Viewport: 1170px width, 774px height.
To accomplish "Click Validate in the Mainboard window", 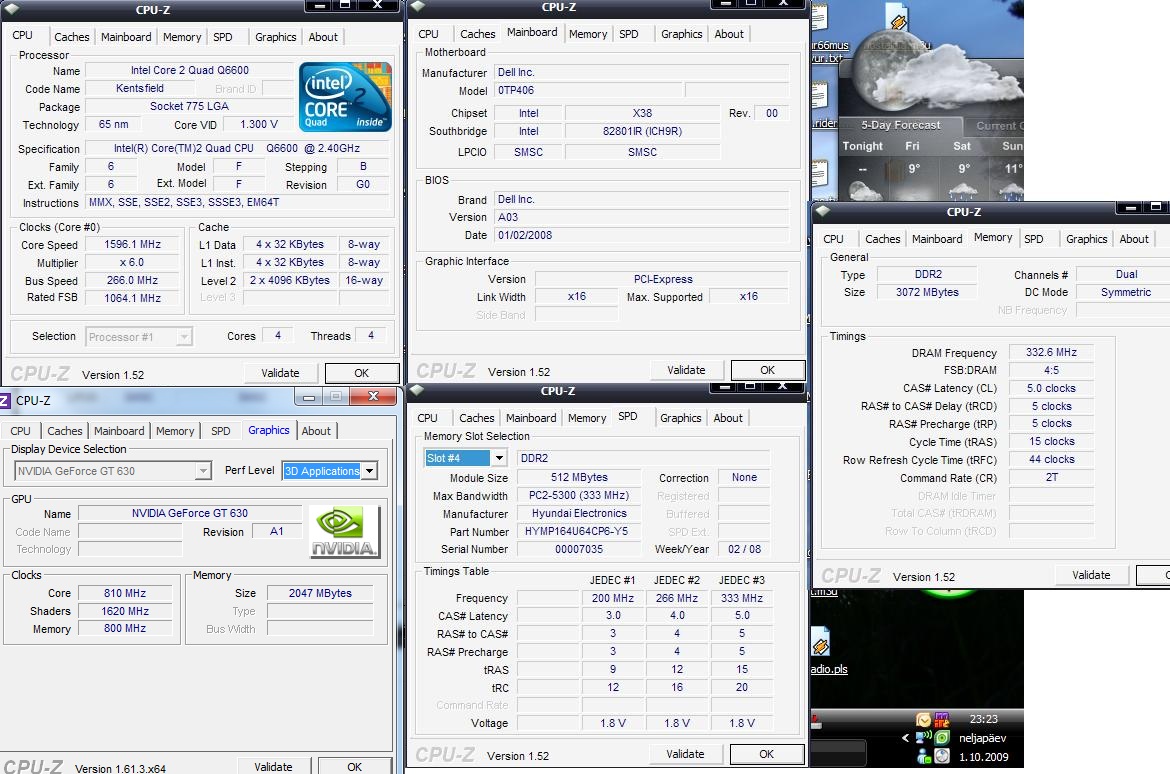I will point(686,370).
